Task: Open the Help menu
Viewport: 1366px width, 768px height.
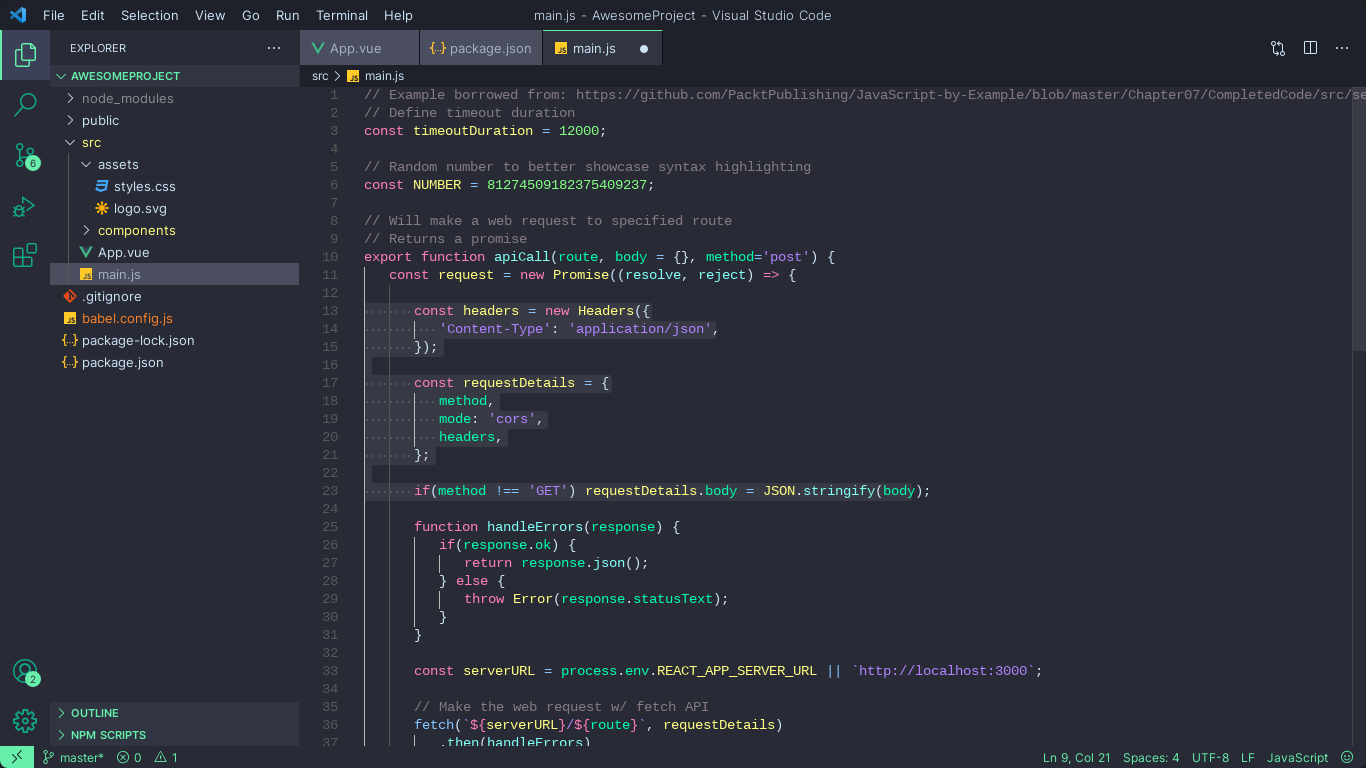Action: click(398, 15)
